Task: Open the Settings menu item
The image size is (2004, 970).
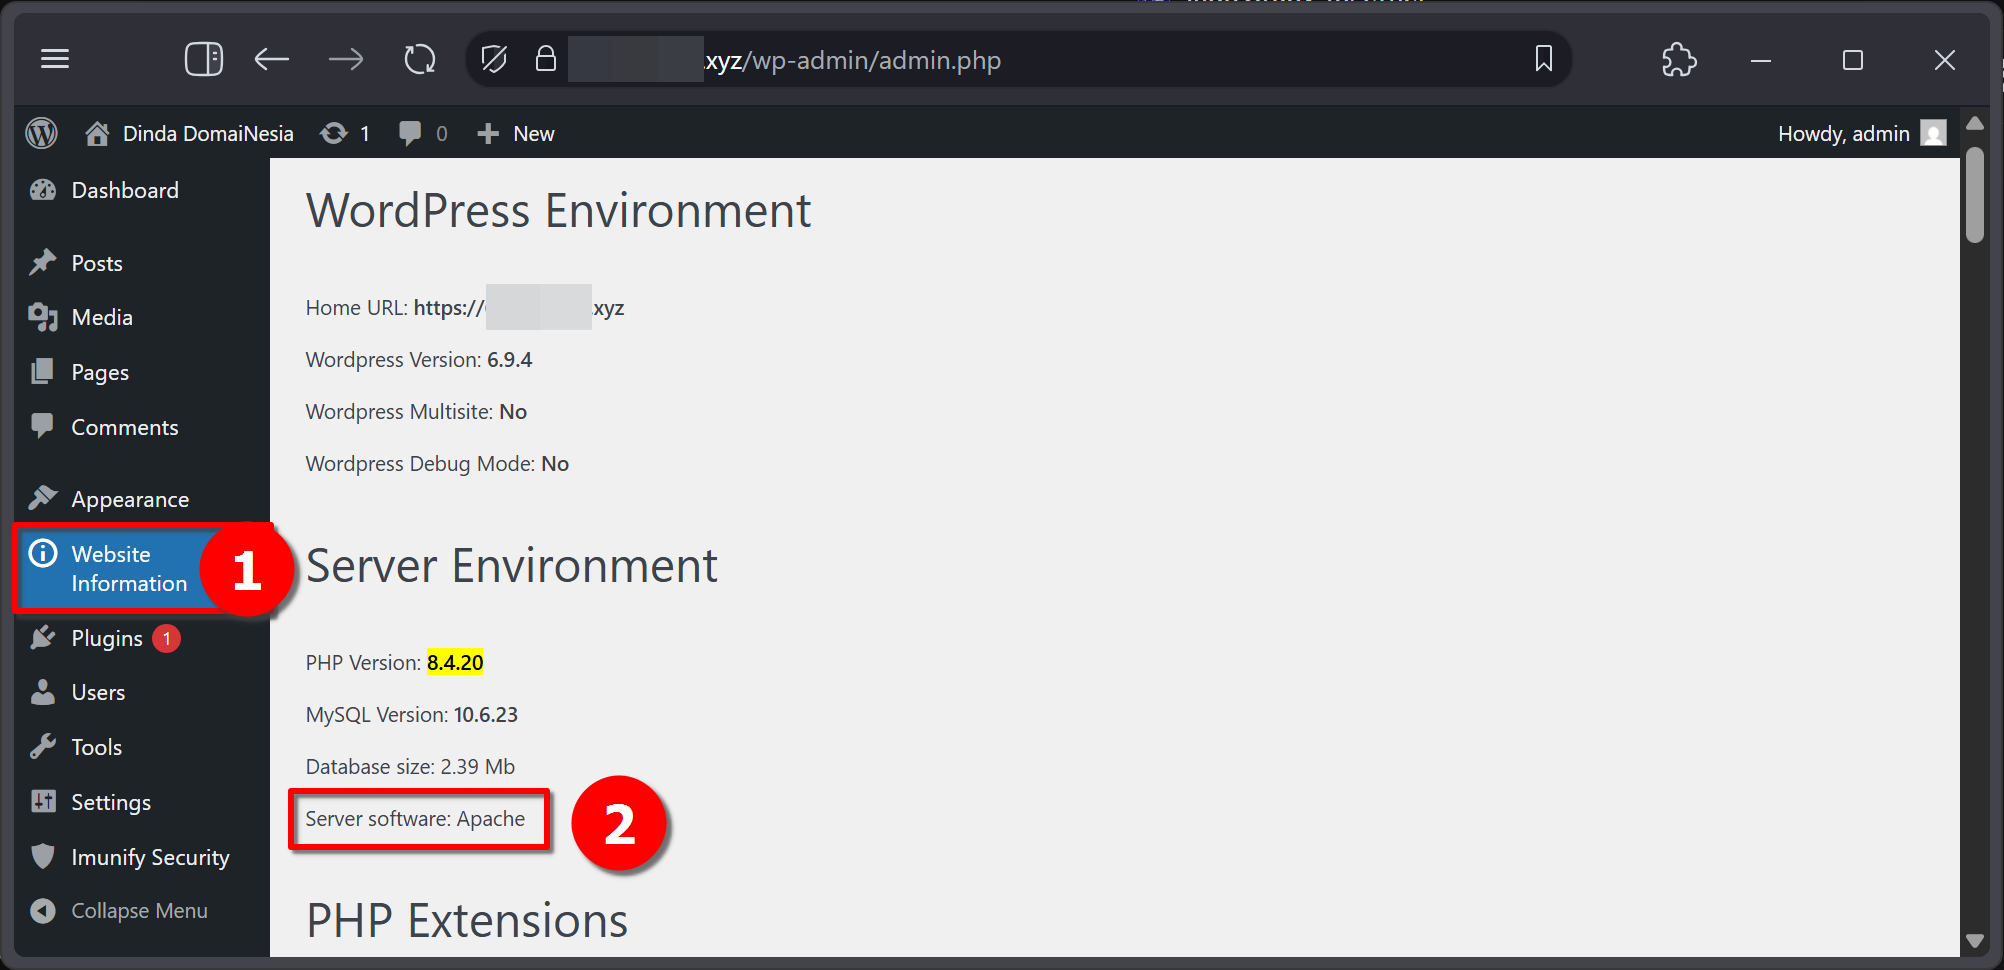Action: tap(111, 802)
